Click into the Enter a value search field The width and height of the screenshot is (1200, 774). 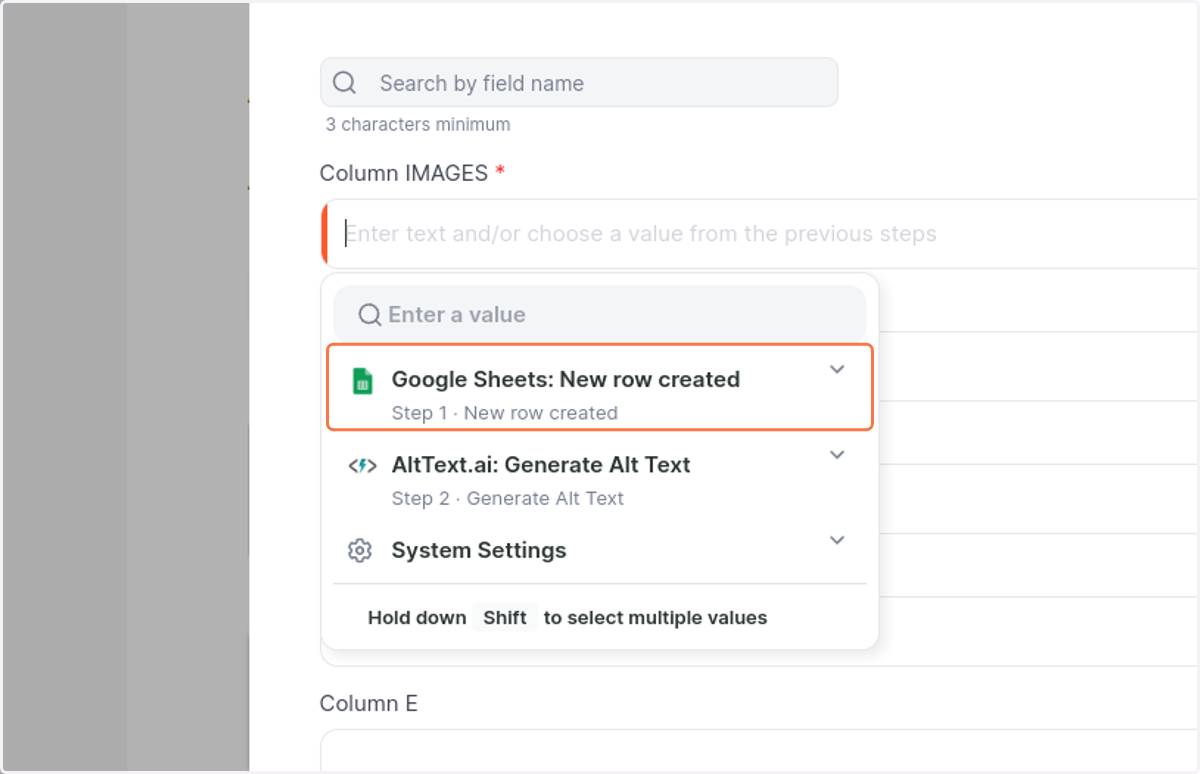600,315
